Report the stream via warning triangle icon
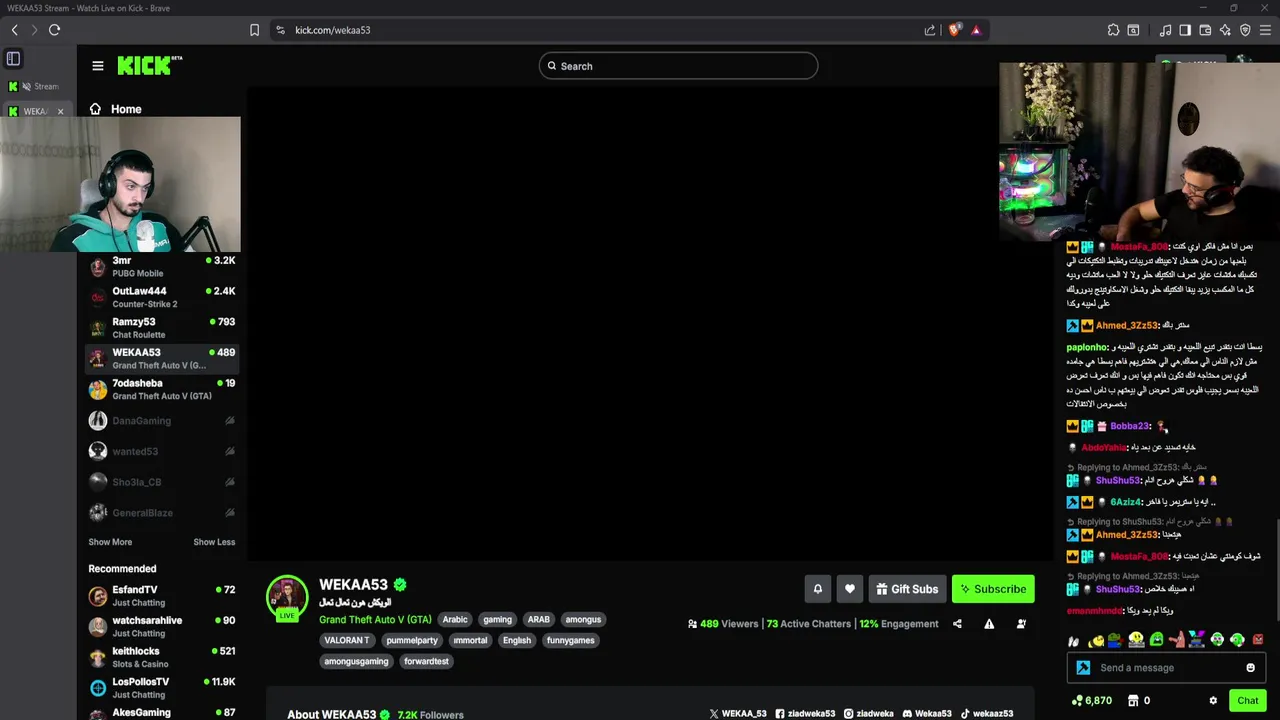1280x720 pixels. point(989,624)
